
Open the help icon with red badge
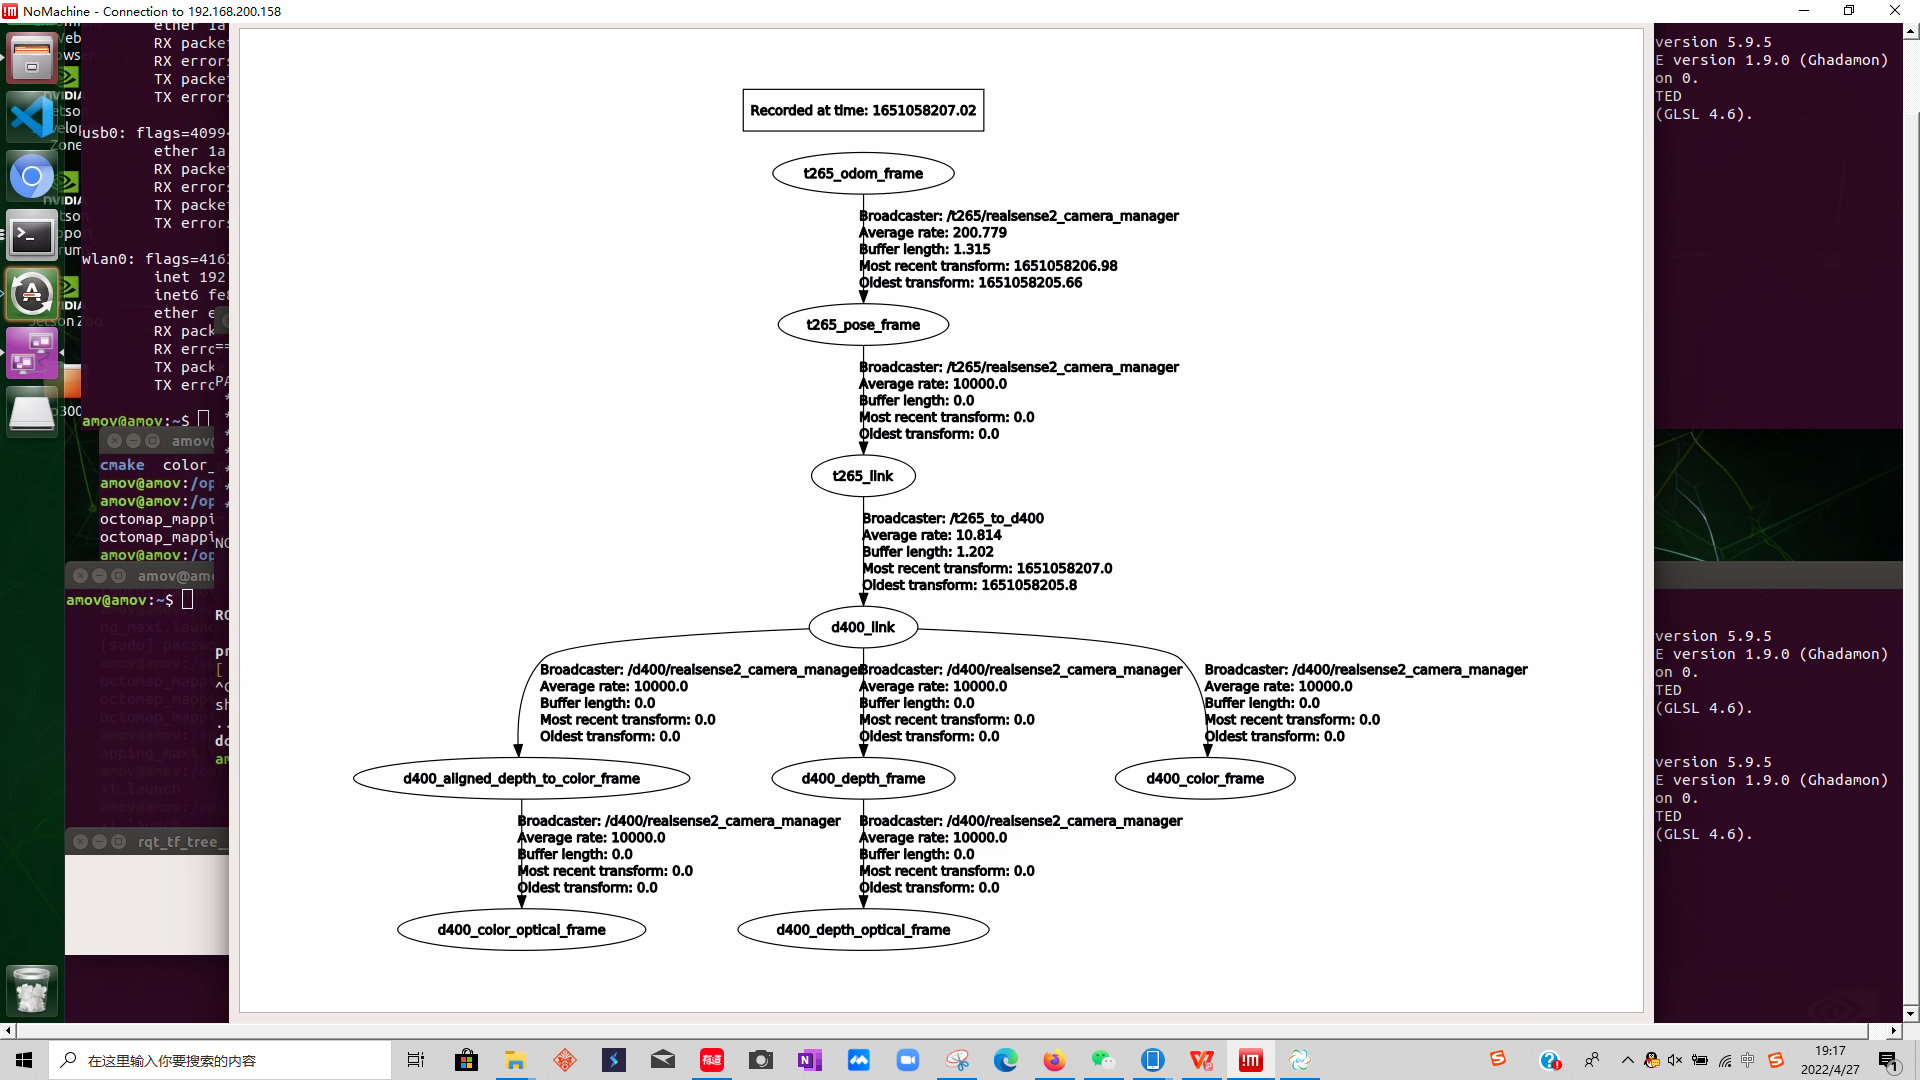click(1550, 1060)
